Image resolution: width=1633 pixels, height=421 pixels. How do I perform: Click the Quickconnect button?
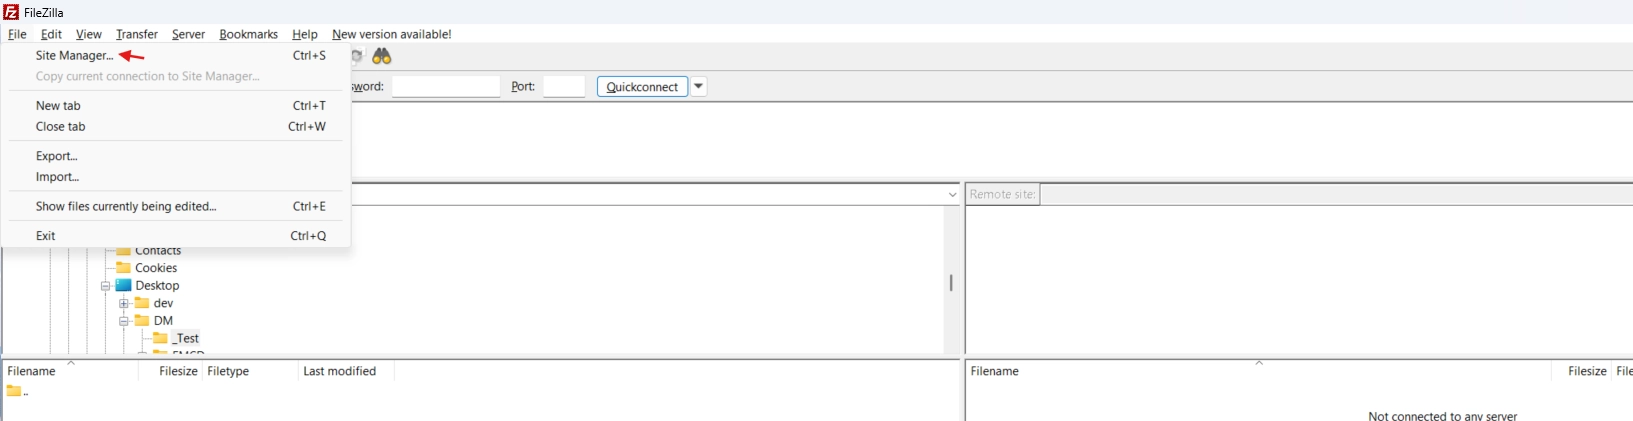pyautogui.click(x=642, y=86)
